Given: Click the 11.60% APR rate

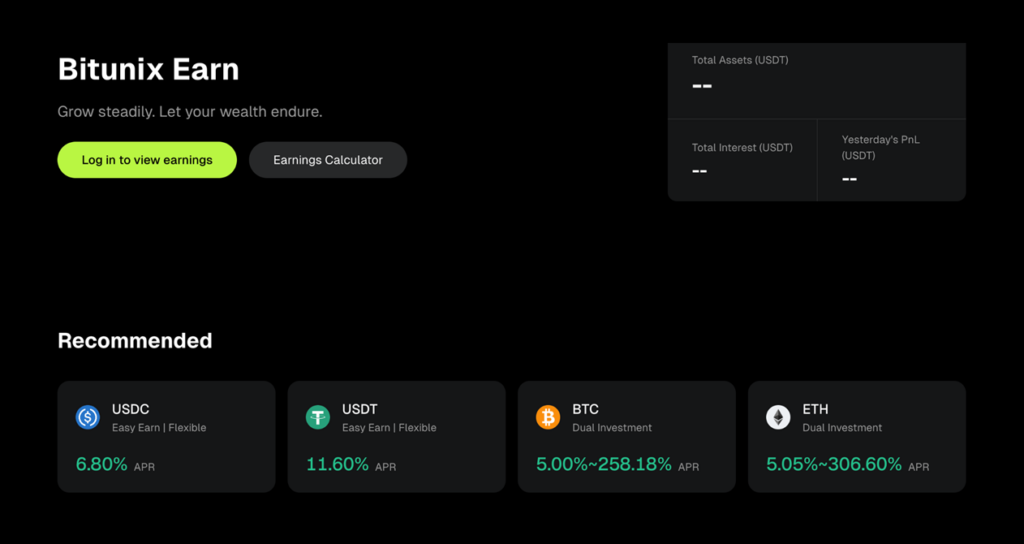Looking at the screenshot, I should [338, 464].
